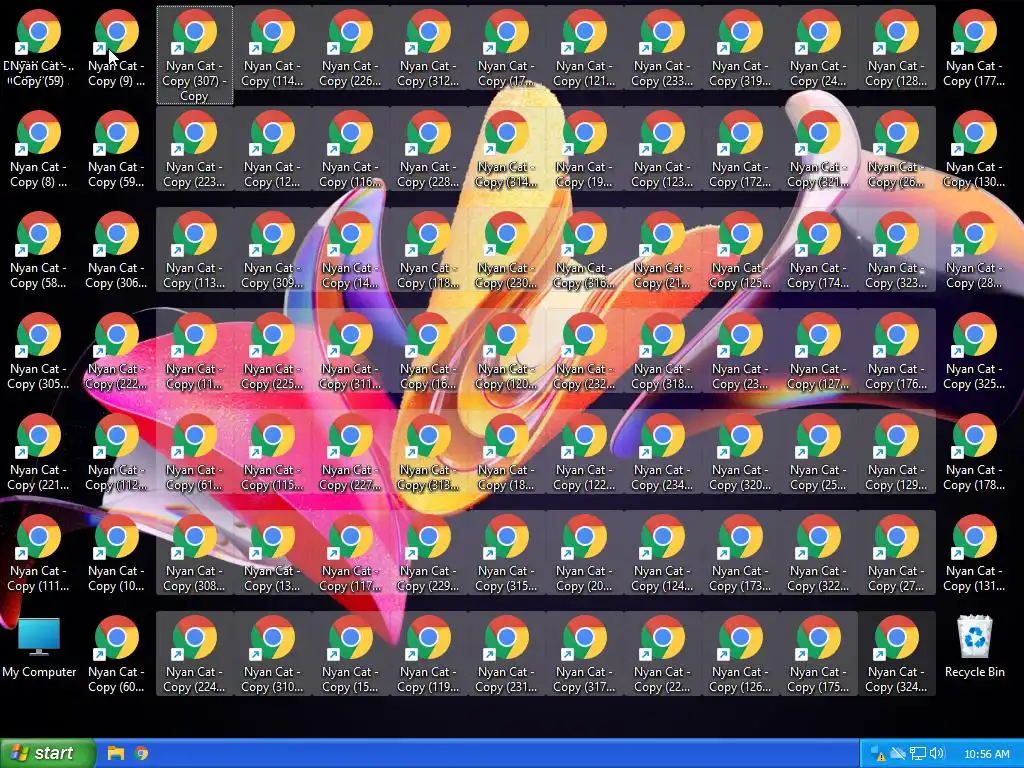Select Nyan Cat Copy (225... shortcut
The width and height of the screenshot is (1024, 768).
pyautogui.click(x=272, y=351)
